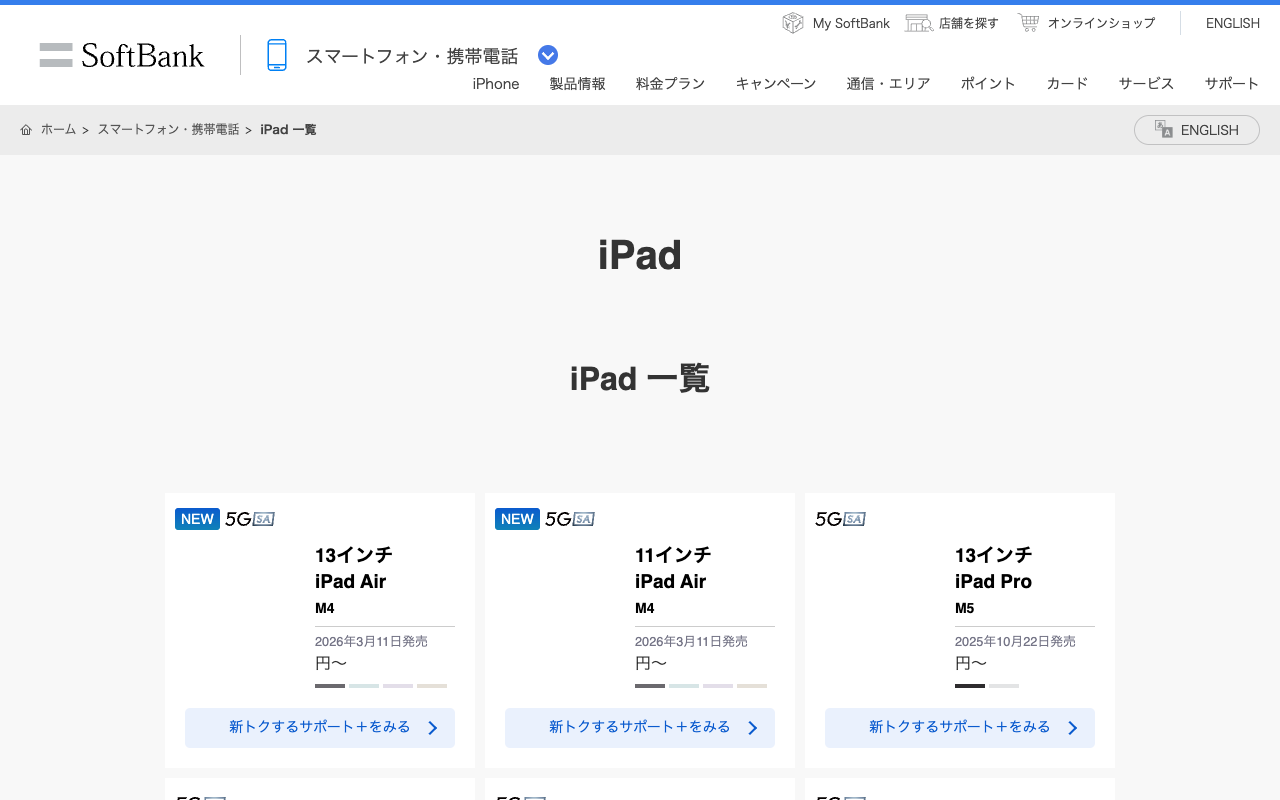This screenshot has height=800, width=1280.
Task: Open スマートフォン・携帯電話 breadcrumb link
Action: click(x=168, y=130)
